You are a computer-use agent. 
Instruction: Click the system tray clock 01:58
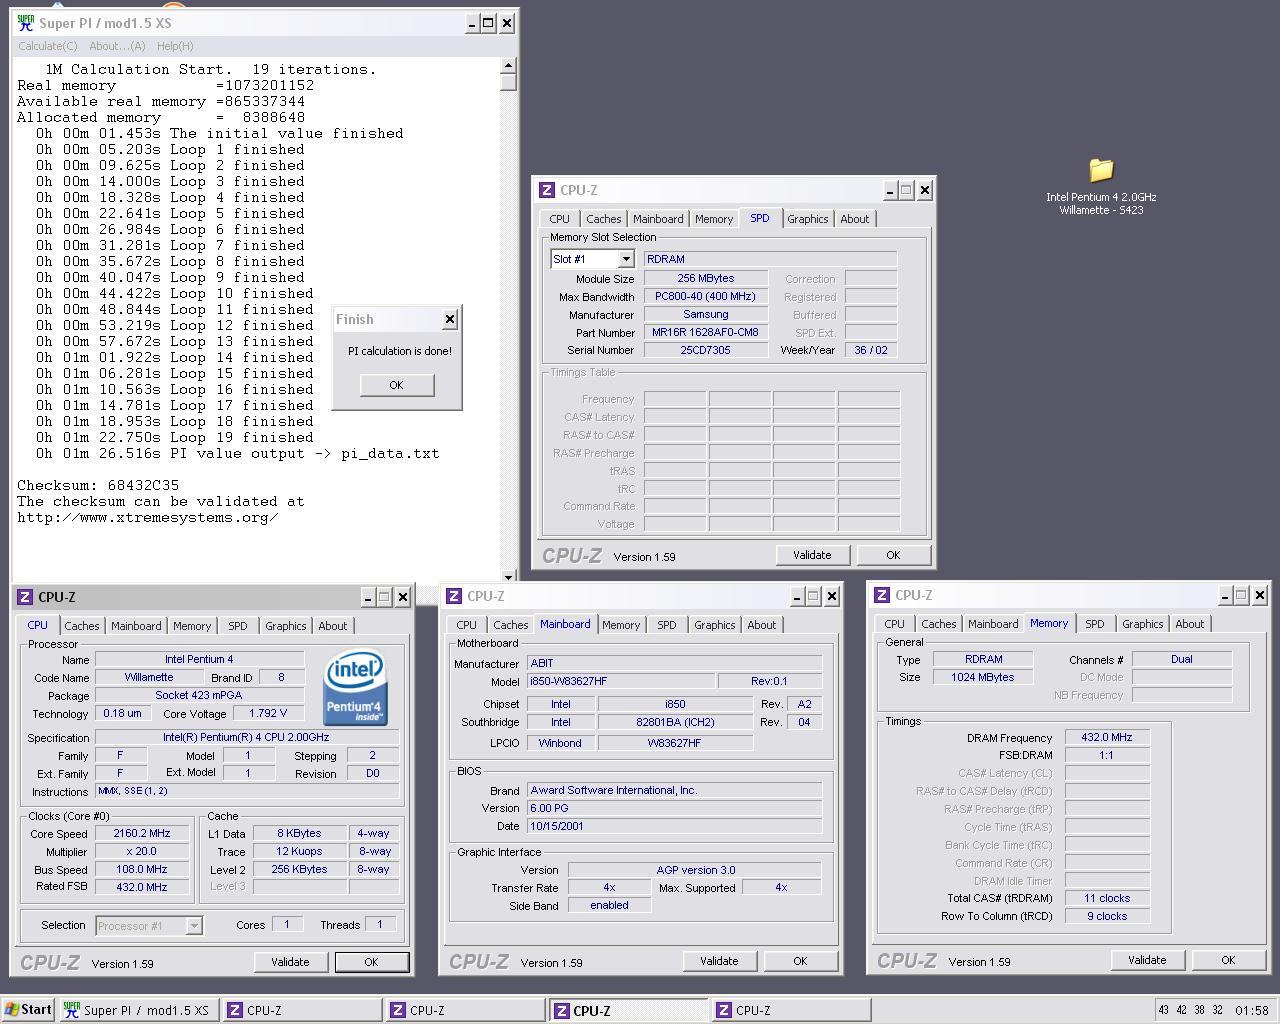click(1252, 1010)
